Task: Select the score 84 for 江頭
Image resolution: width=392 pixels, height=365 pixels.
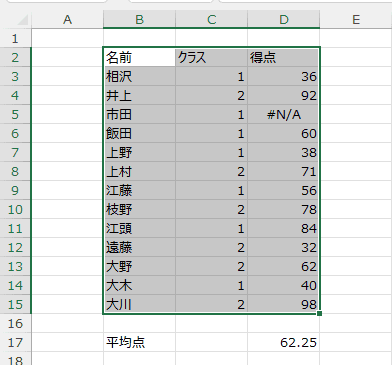Action: [x=284, y=228]
